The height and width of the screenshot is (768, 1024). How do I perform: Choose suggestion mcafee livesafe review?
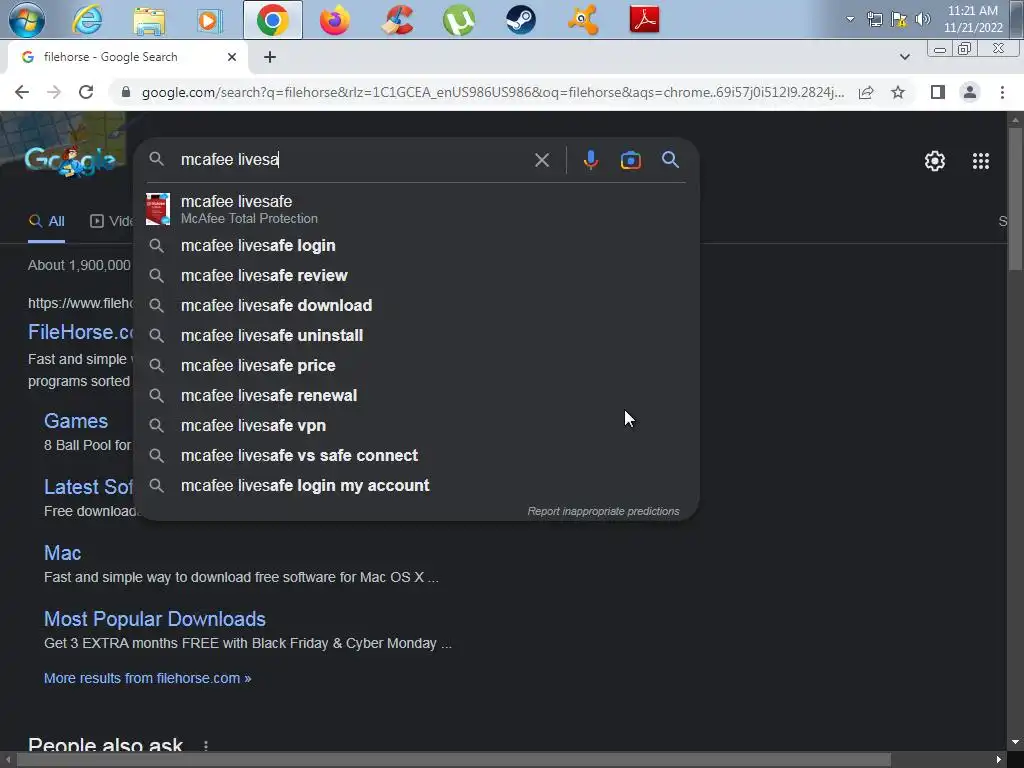(416, 276)
